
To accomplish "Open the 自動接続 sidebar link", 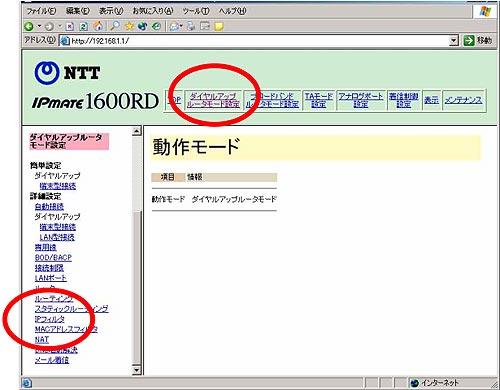I will 49,207.
